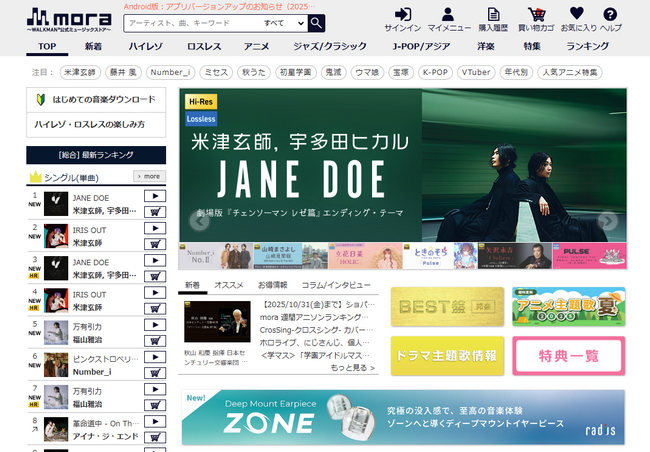Image resolution: width=650 pixels, height=452 pixels.
Task: Click the search keyword input field
Action: [x=193, y=23]
